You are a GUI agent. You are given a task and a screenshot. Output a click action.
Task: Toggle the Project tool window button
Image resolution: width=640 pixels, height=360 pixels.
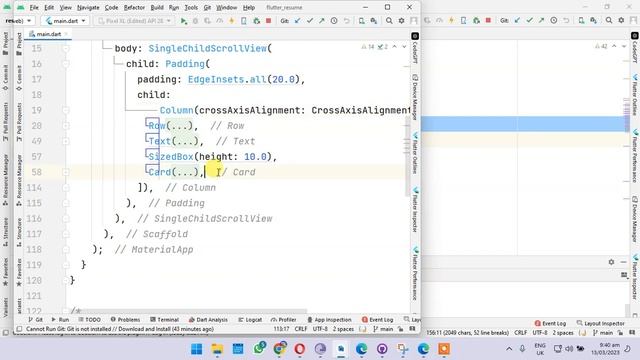pos(19,45)
